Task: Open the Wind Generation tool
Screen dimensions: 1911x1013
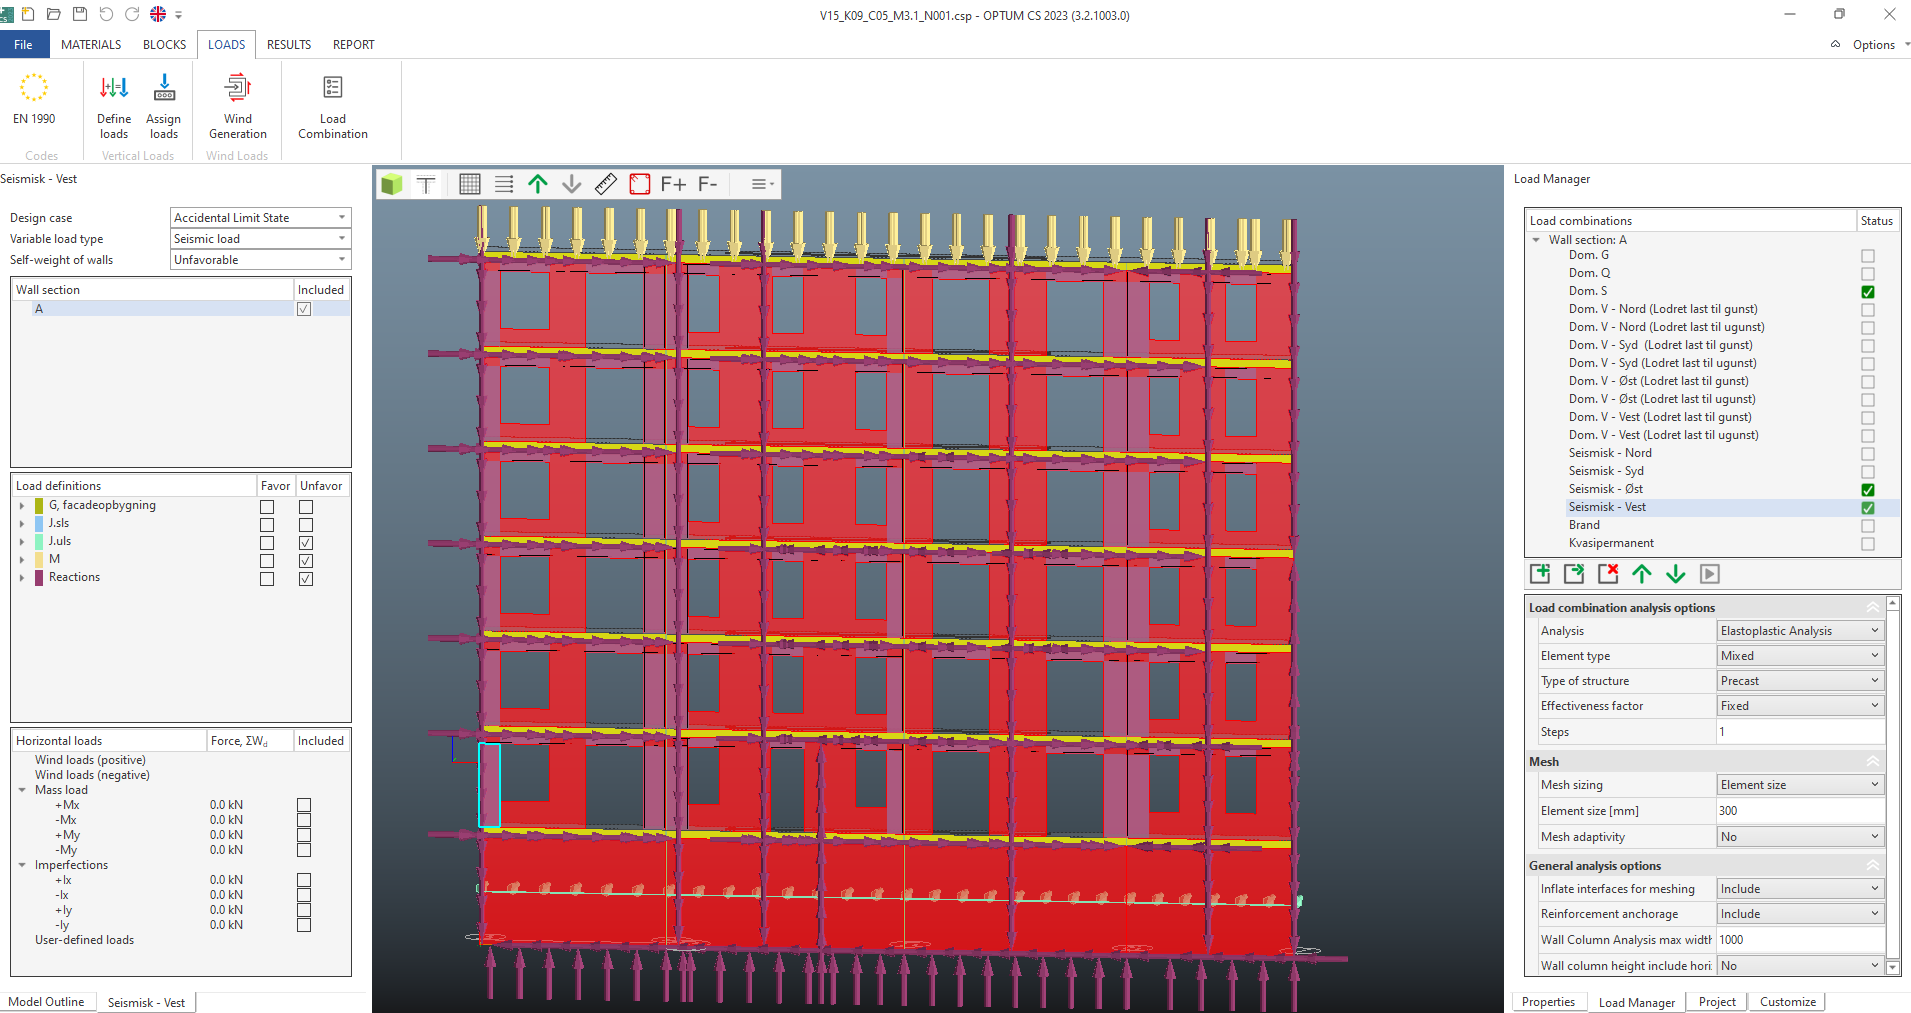Action: [x=236, y=105]
